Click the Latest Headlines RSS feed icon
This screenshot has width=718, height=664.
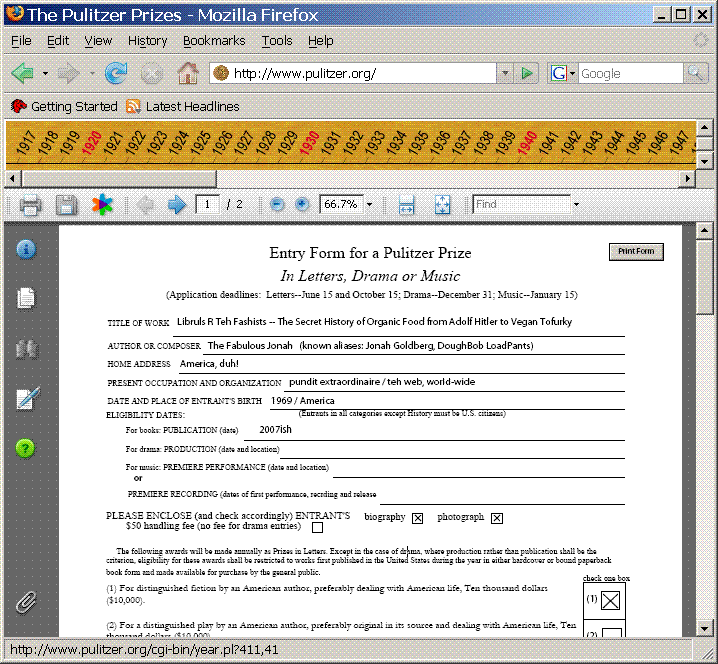tap(133, 106)
